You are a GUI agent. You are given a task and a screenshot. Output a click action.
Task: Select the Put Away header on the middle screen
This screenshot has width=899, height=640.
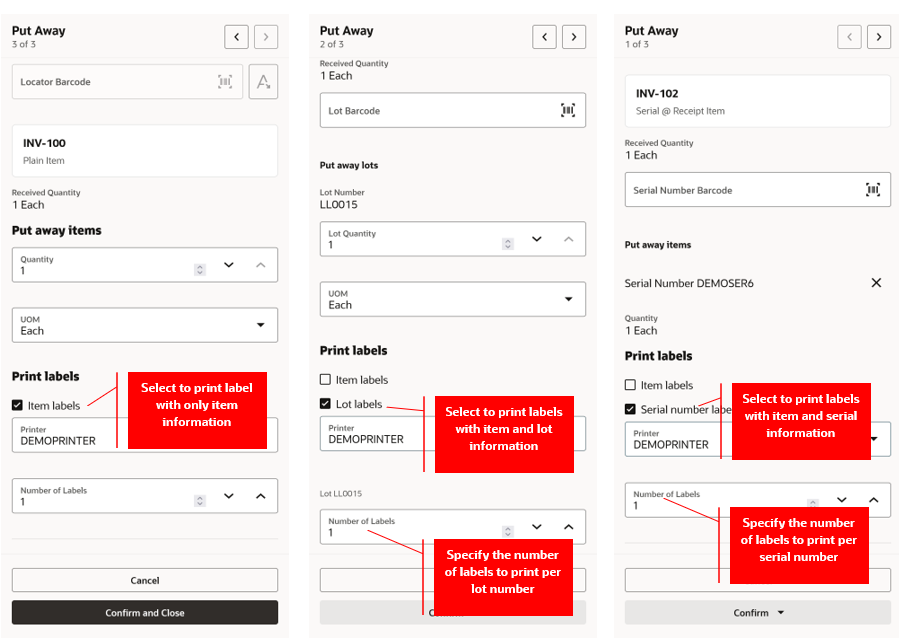click(x=347, y=30)
